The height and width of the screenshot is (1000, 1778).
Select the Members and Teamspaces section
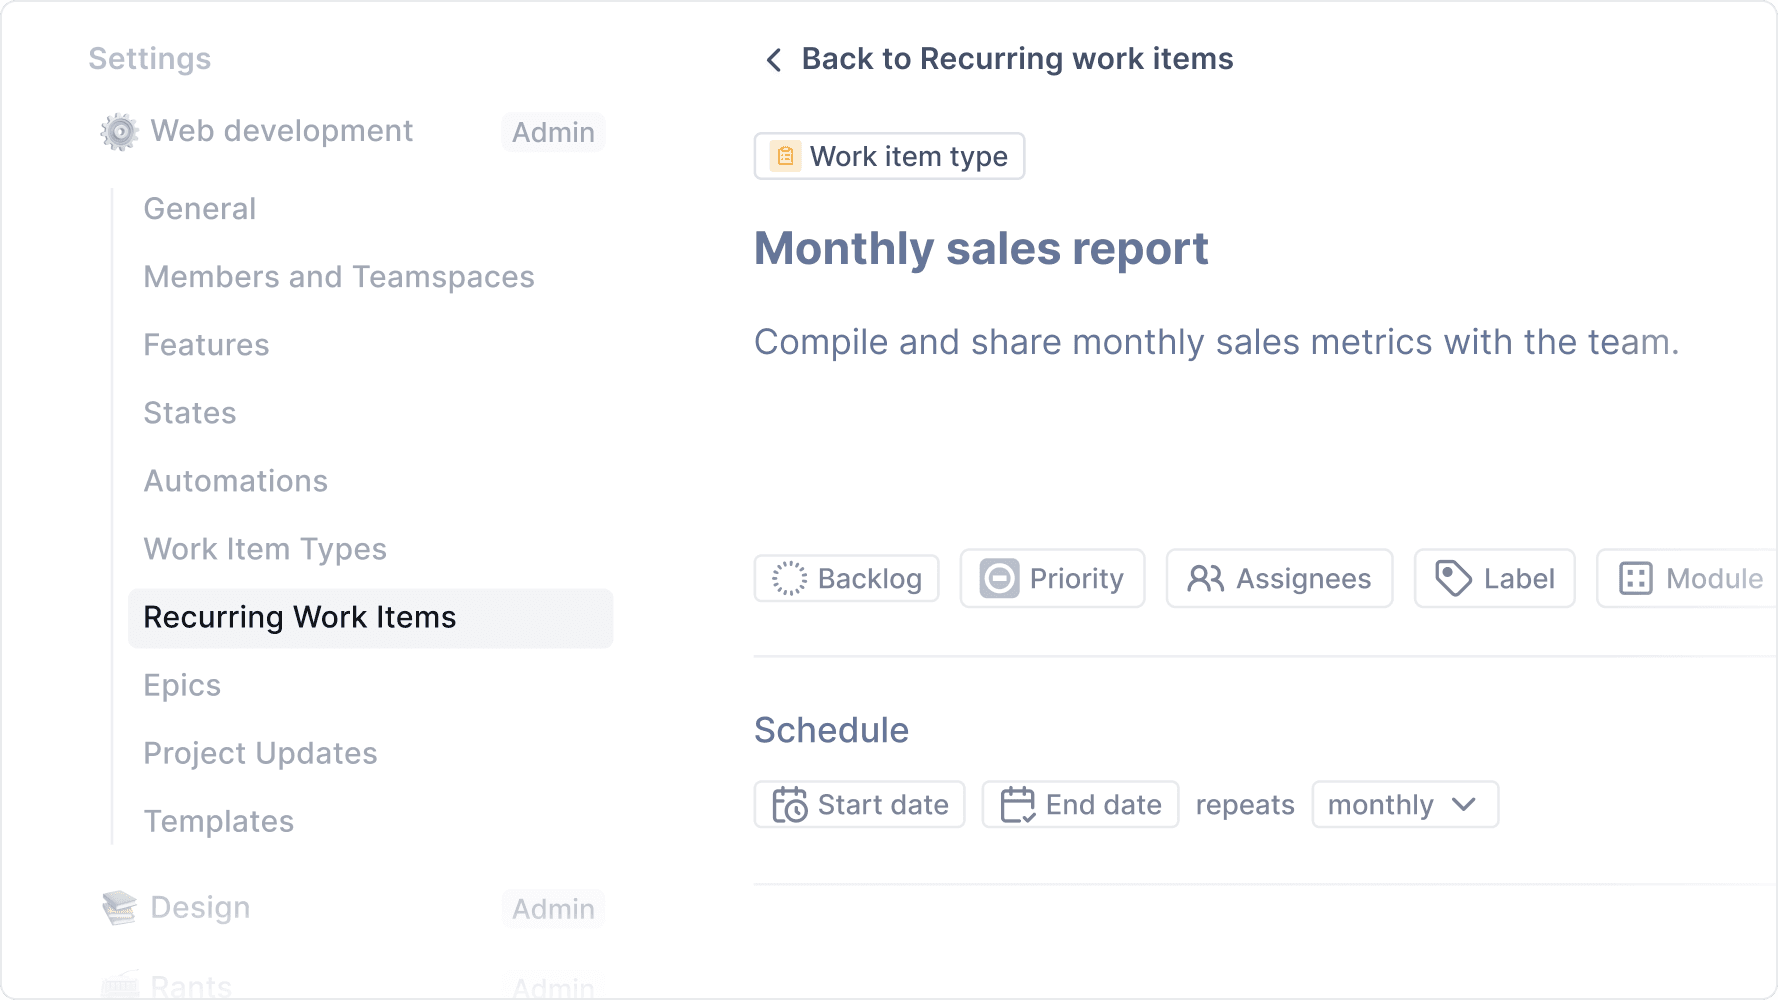339,277
